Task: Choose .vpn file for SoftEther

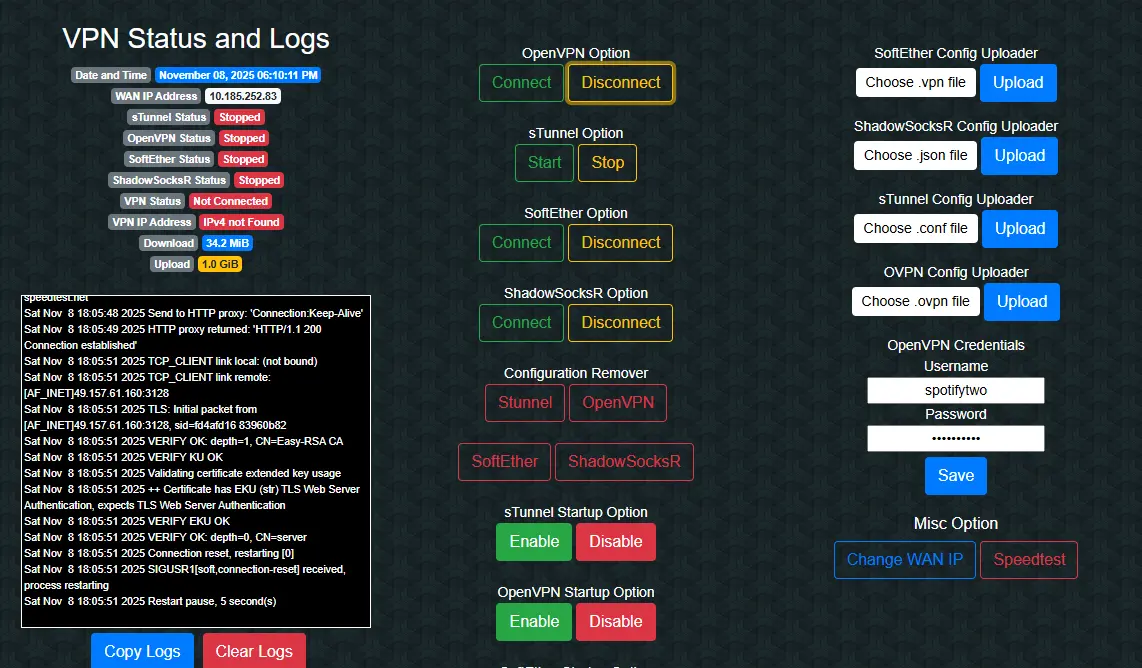Action: click(915, 82)
